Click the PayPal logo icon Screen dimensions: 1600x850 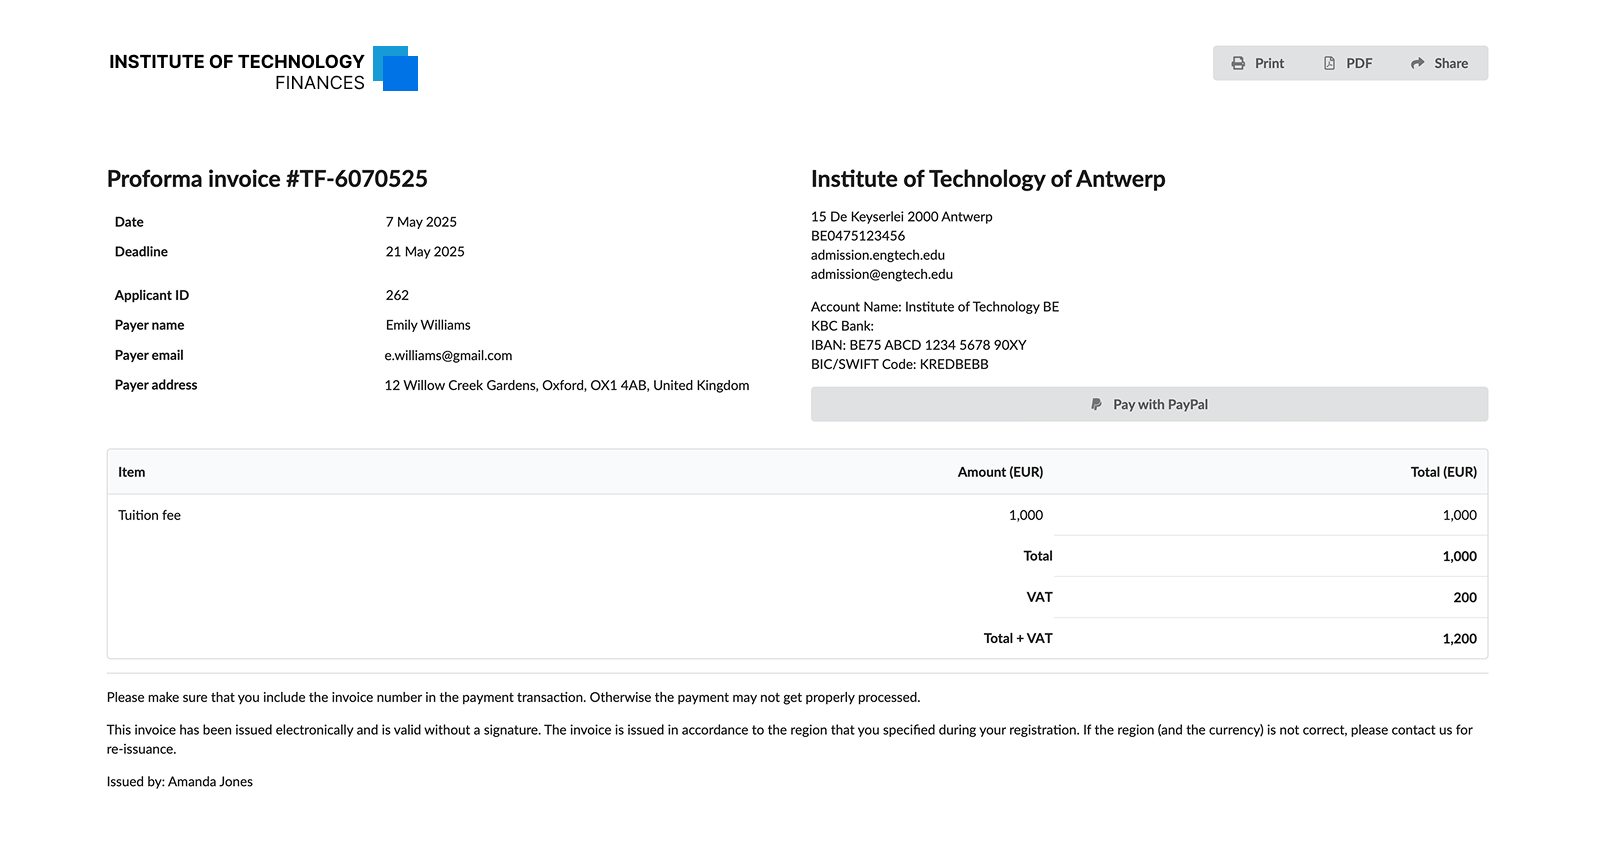point(1096,404)
